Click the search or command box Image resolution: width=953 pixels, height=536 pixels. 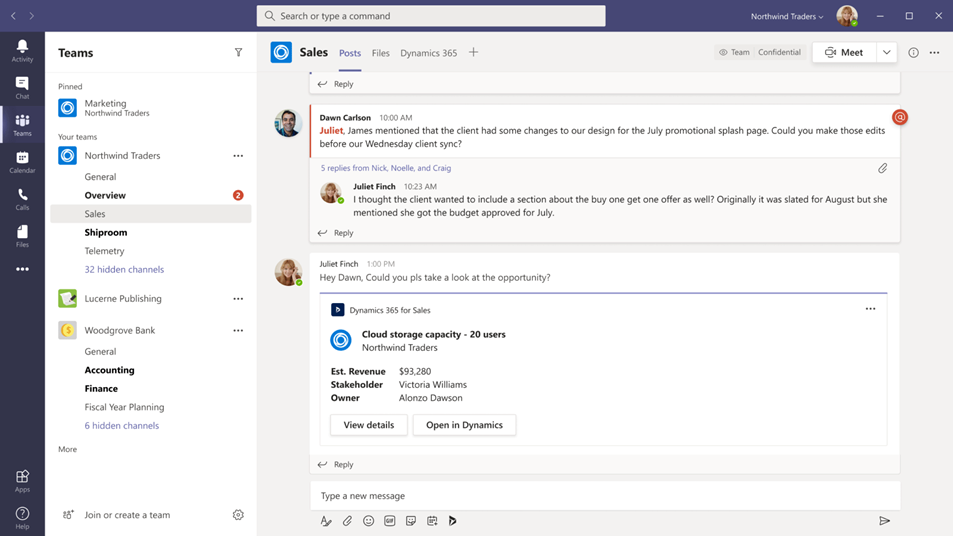pos(431,16)
